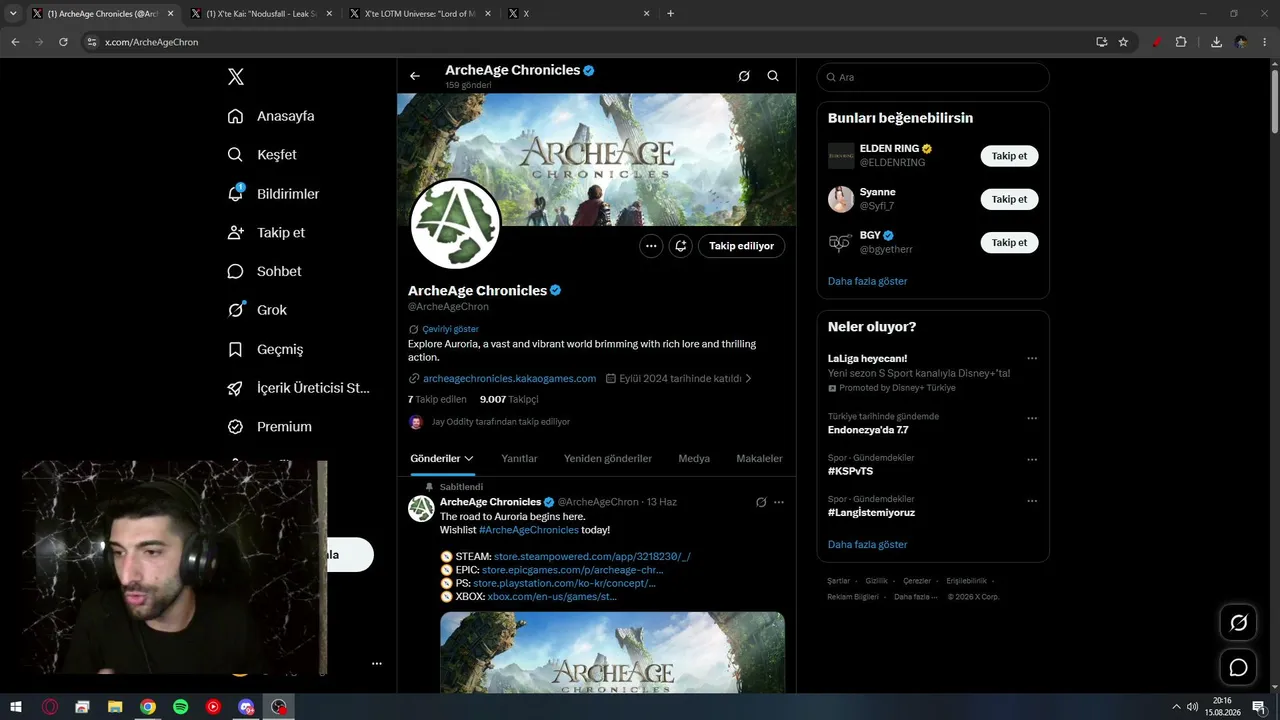
Task: Click the Takip et sidebar item
Action: click(x=266, y=233)
